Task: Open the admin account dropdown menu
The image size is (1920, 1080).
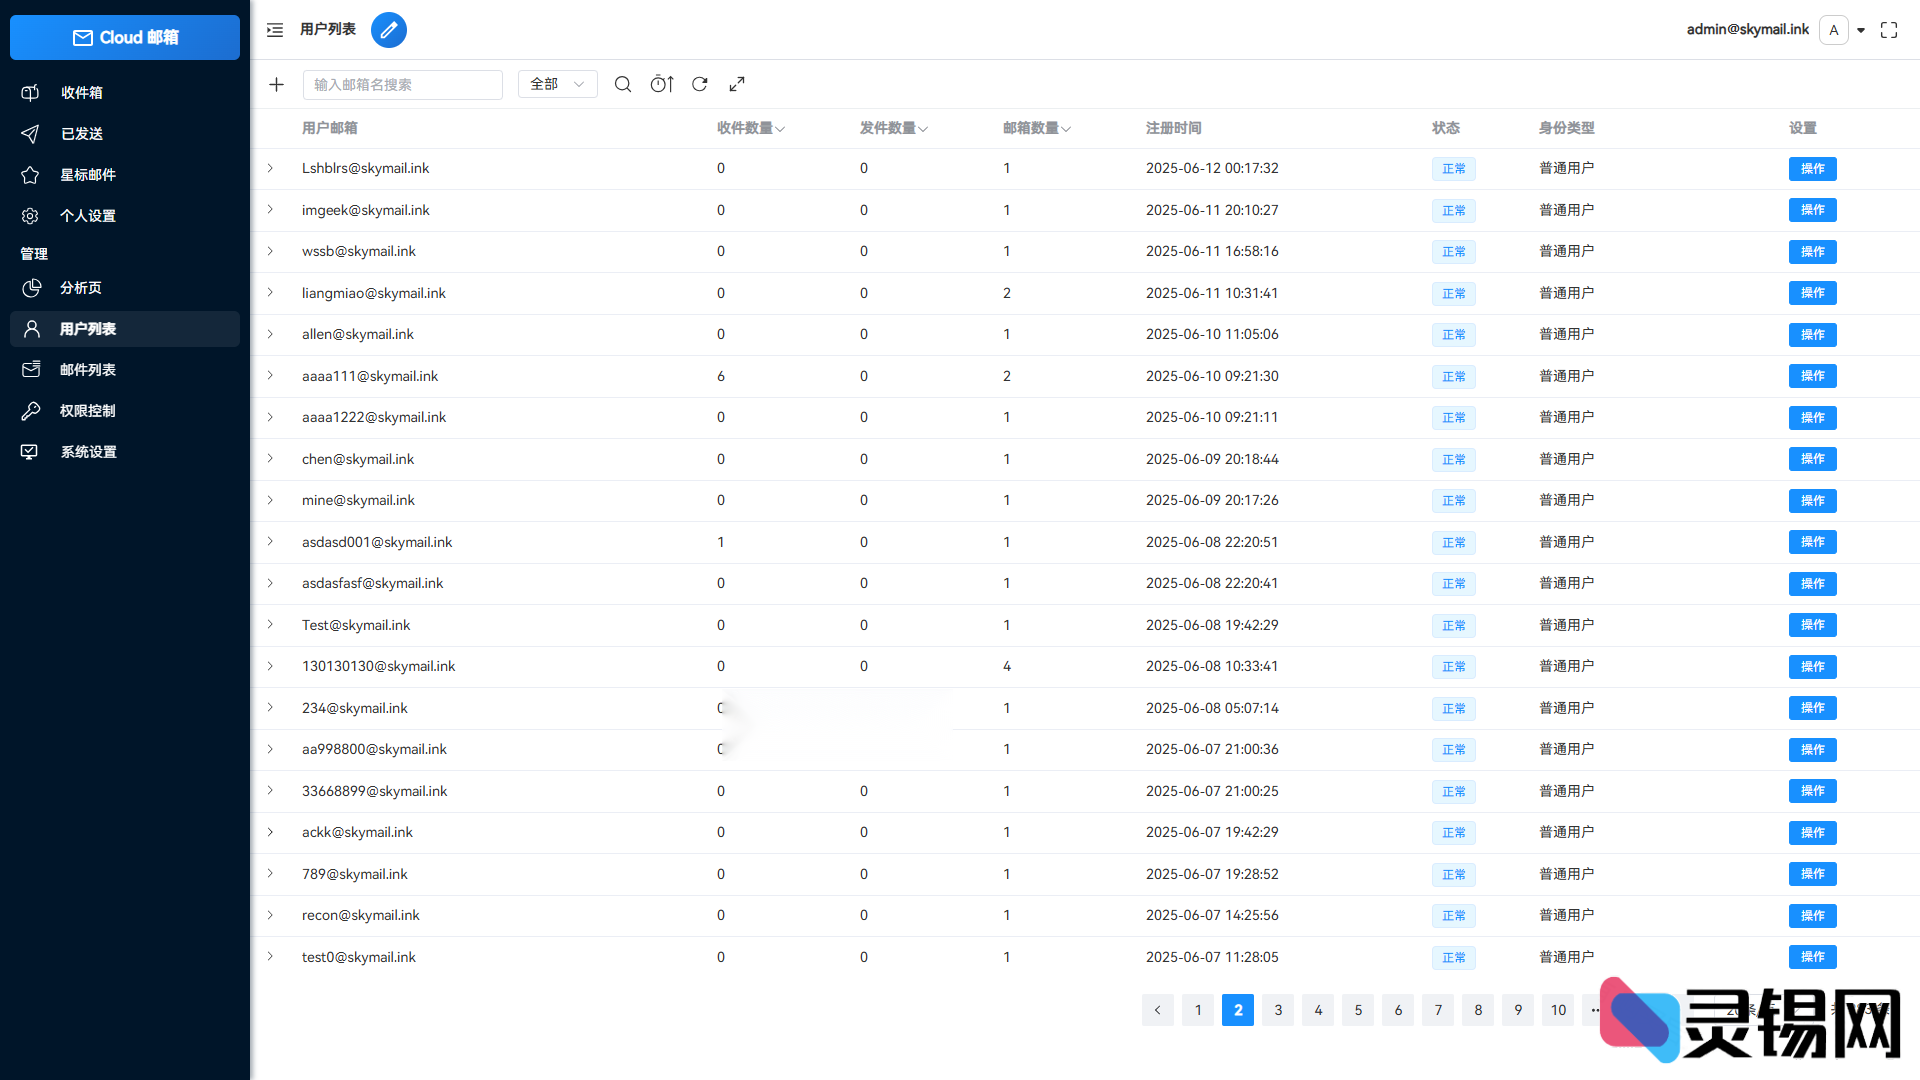Action: [1861, 30]
